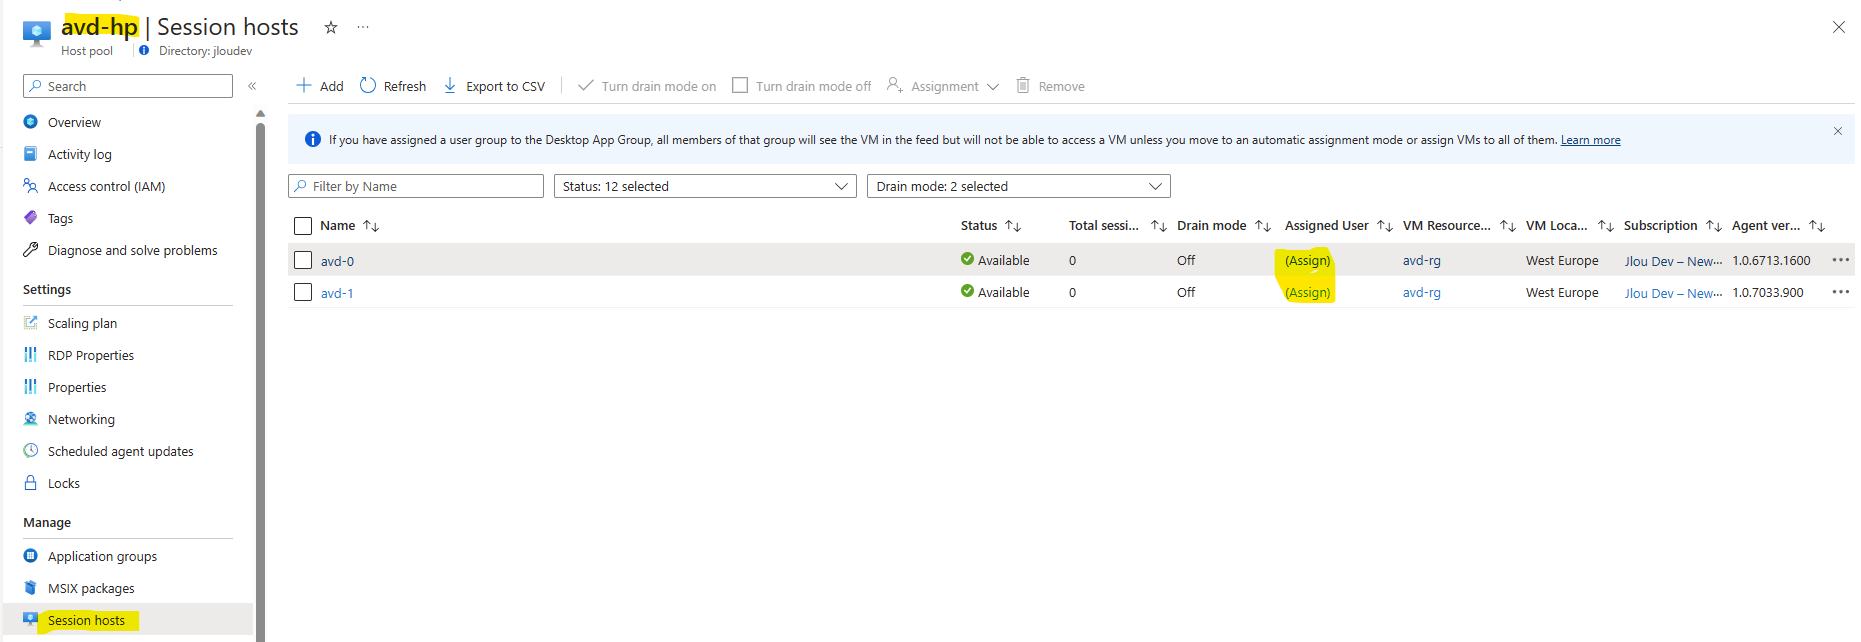
Task: Click agent version 1.0.7033.900
Action: coord(1768,293)
